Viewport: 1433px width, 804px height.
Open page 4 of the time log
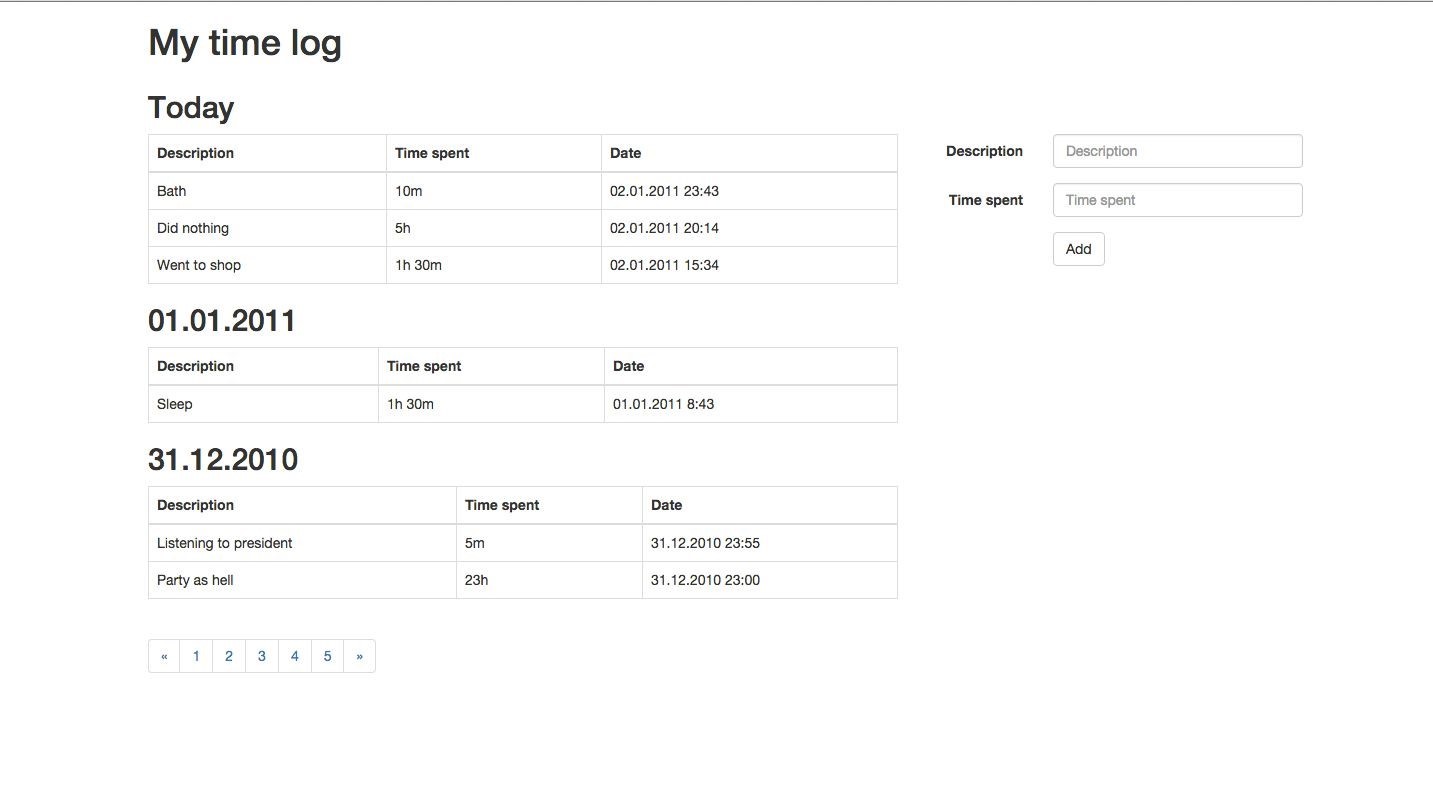294,656
